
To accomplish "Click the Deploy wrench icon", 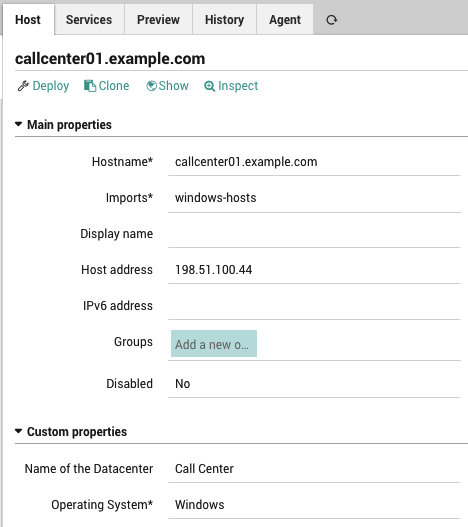I will [23, 86].
